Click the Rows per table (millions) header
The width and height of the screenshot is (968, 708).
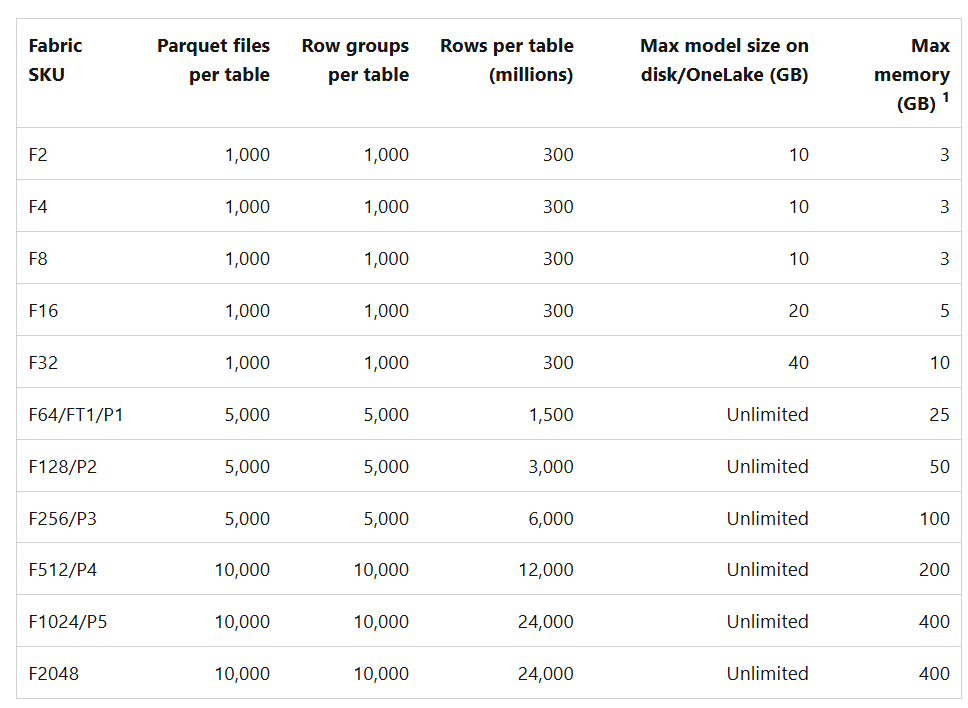coord(507,60)
